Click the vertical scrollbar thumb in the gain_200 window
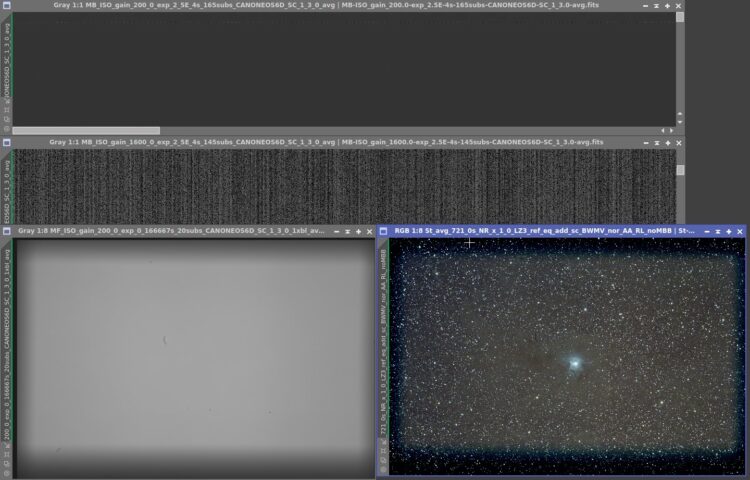This screenshot has height=480, width=750. click(x=680, y=17)
